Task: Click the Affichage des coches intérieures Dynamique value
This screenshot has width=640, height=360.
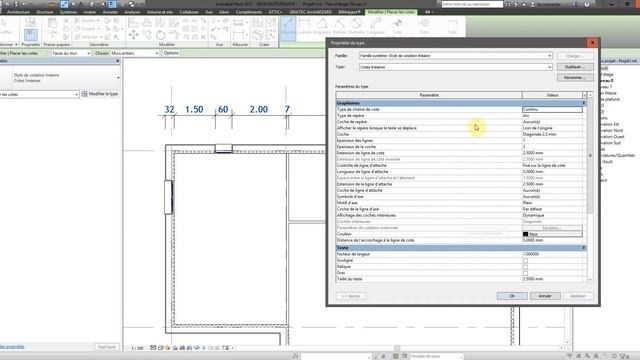Action: [x=552, y=215]
